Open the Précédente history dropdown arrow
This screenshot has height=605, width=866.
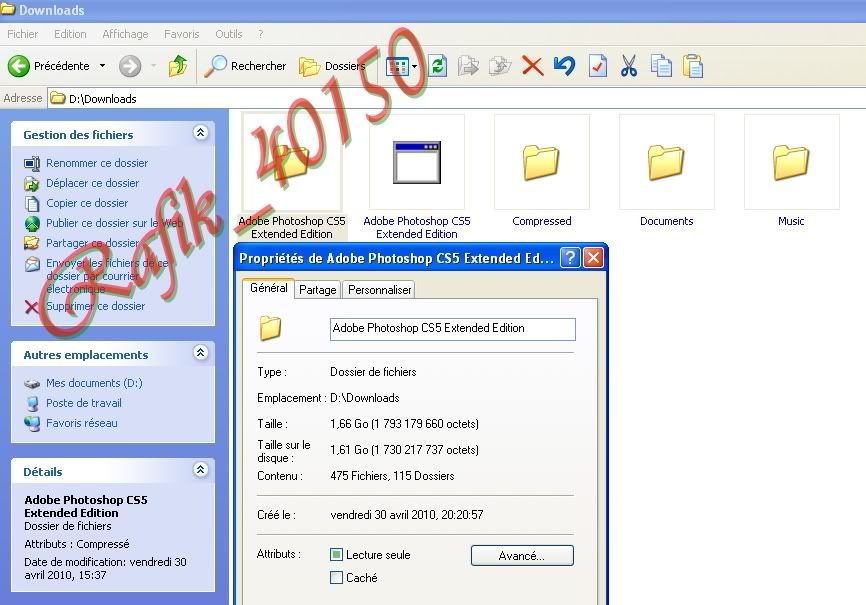pos(102,66)
